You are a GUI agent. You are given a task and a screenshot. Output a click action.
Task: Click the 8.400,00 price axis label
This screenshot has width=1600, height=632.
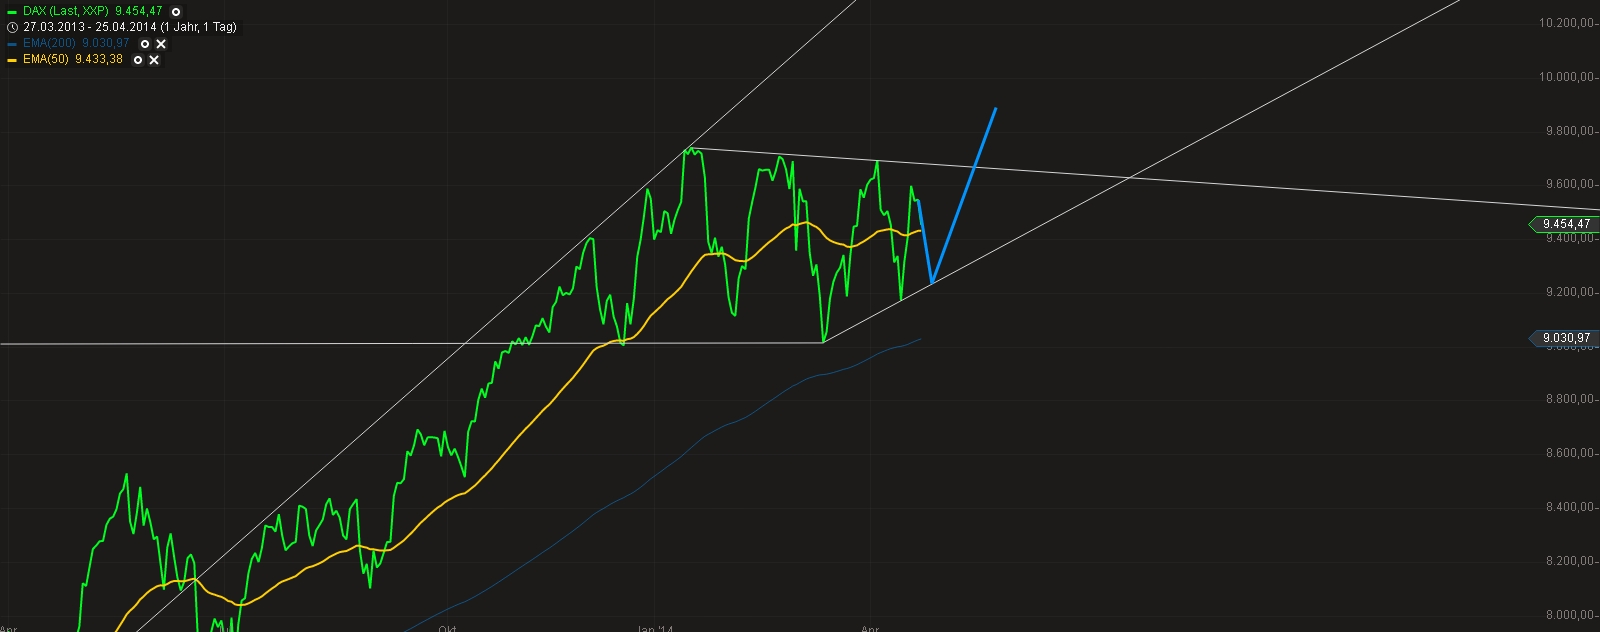click(x=1568, y=507)
